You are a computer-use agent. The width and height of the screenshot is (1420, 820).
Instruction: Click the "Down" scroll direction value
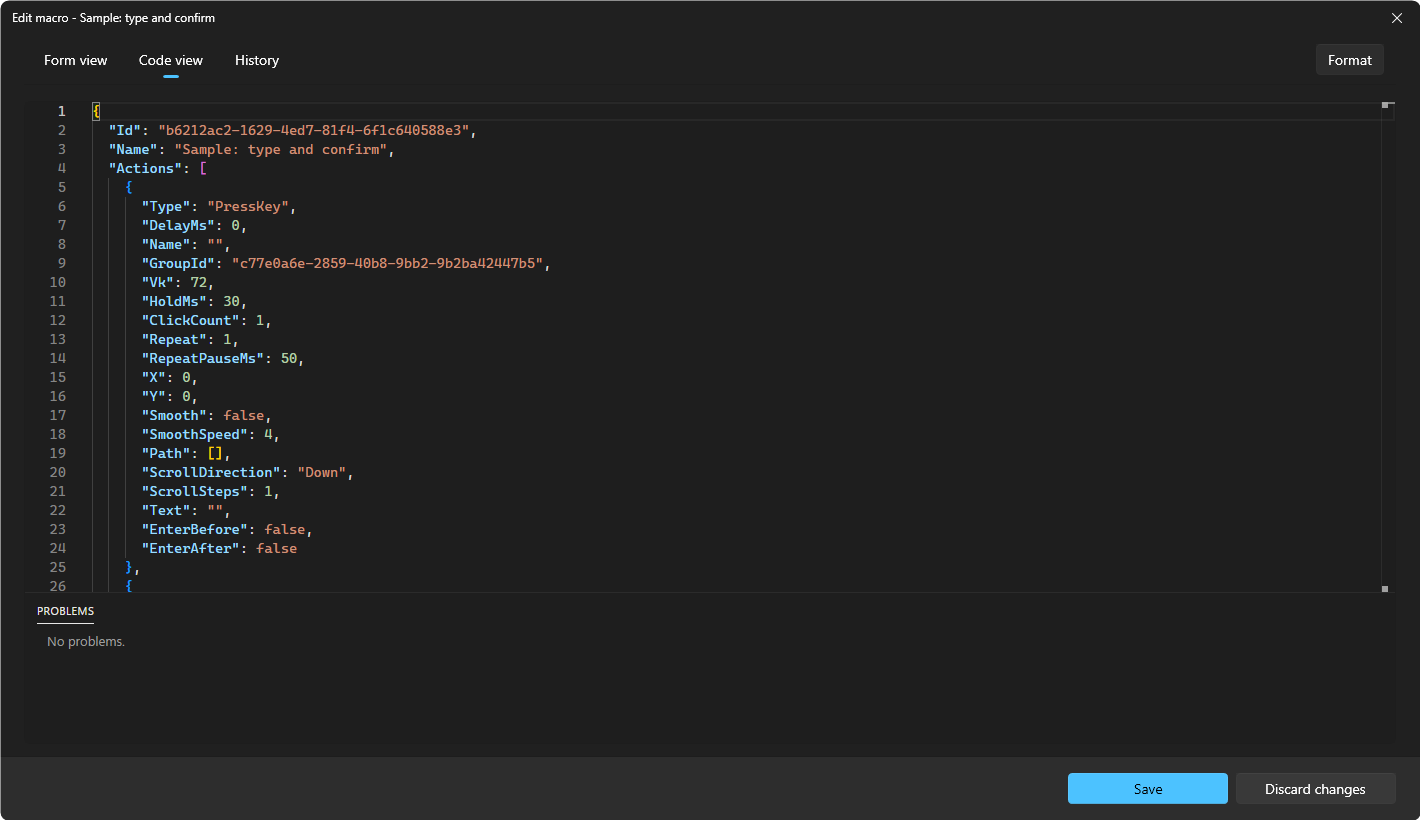tap(322, 472)
